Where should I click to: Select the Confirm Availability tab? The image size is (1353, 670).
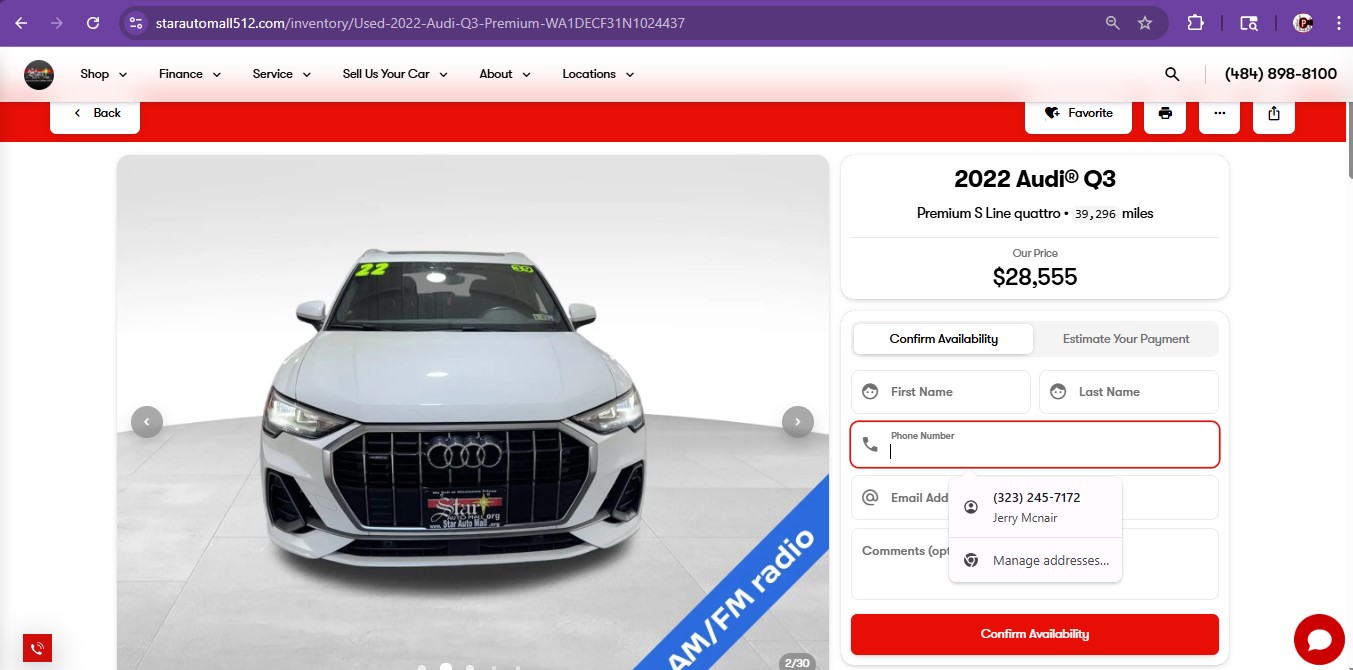point(943,339)
